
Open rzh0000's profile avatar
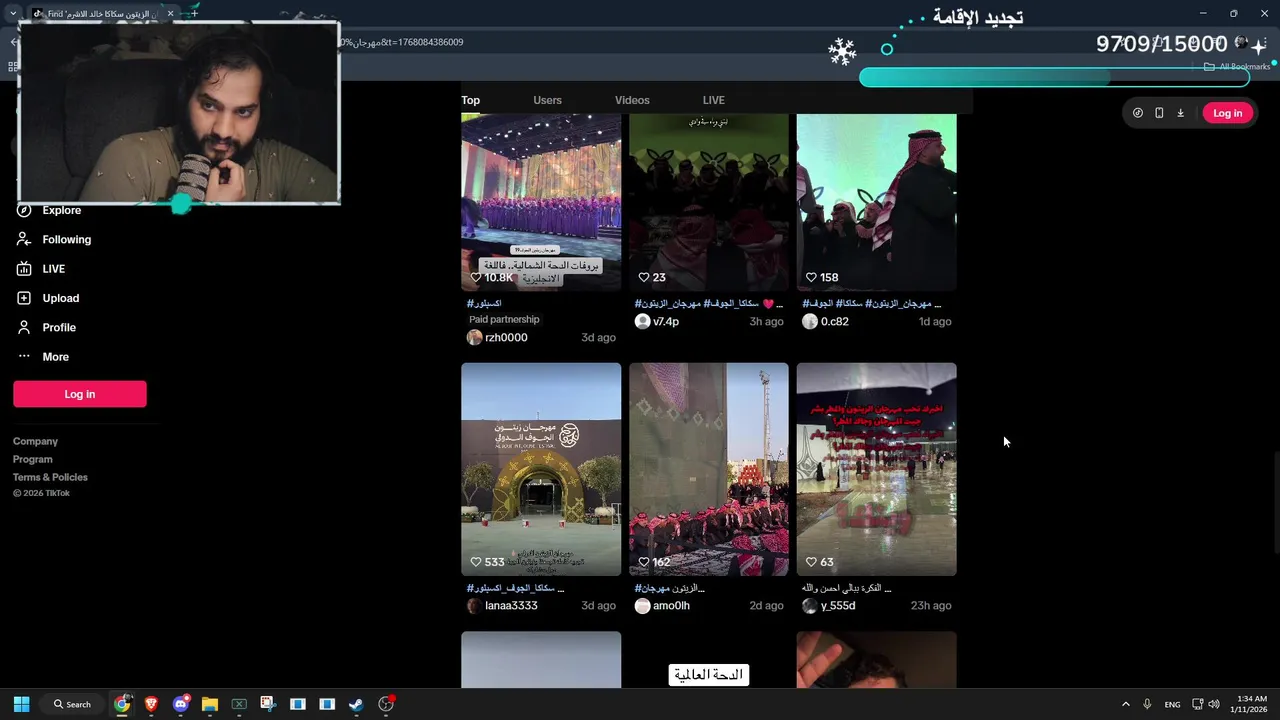(474, 337)
